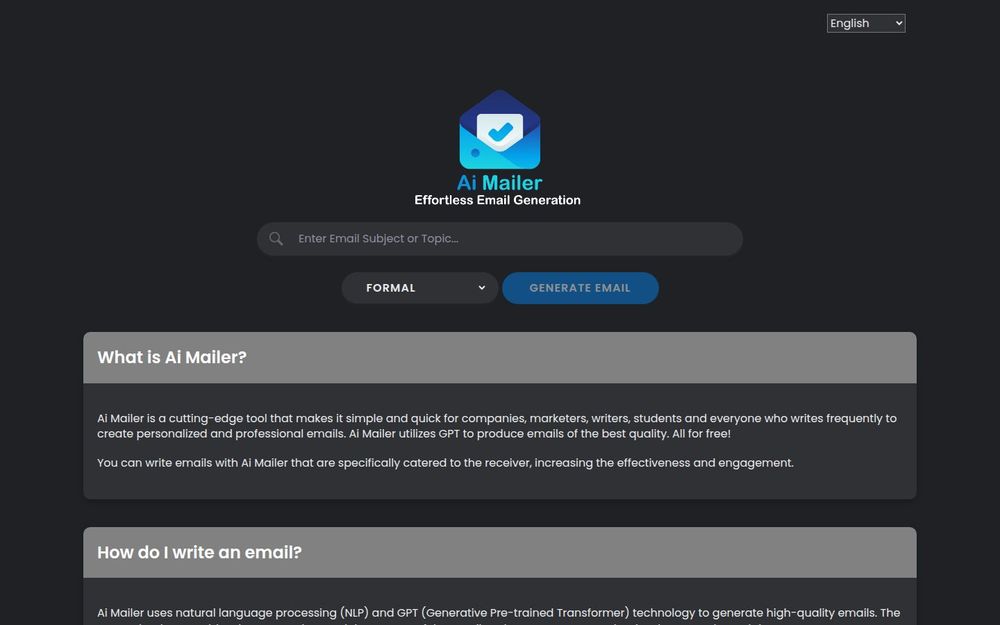1000x625 pixels.
Task: Open the FORMAL tone dropdown
Action: click(420, 288)
